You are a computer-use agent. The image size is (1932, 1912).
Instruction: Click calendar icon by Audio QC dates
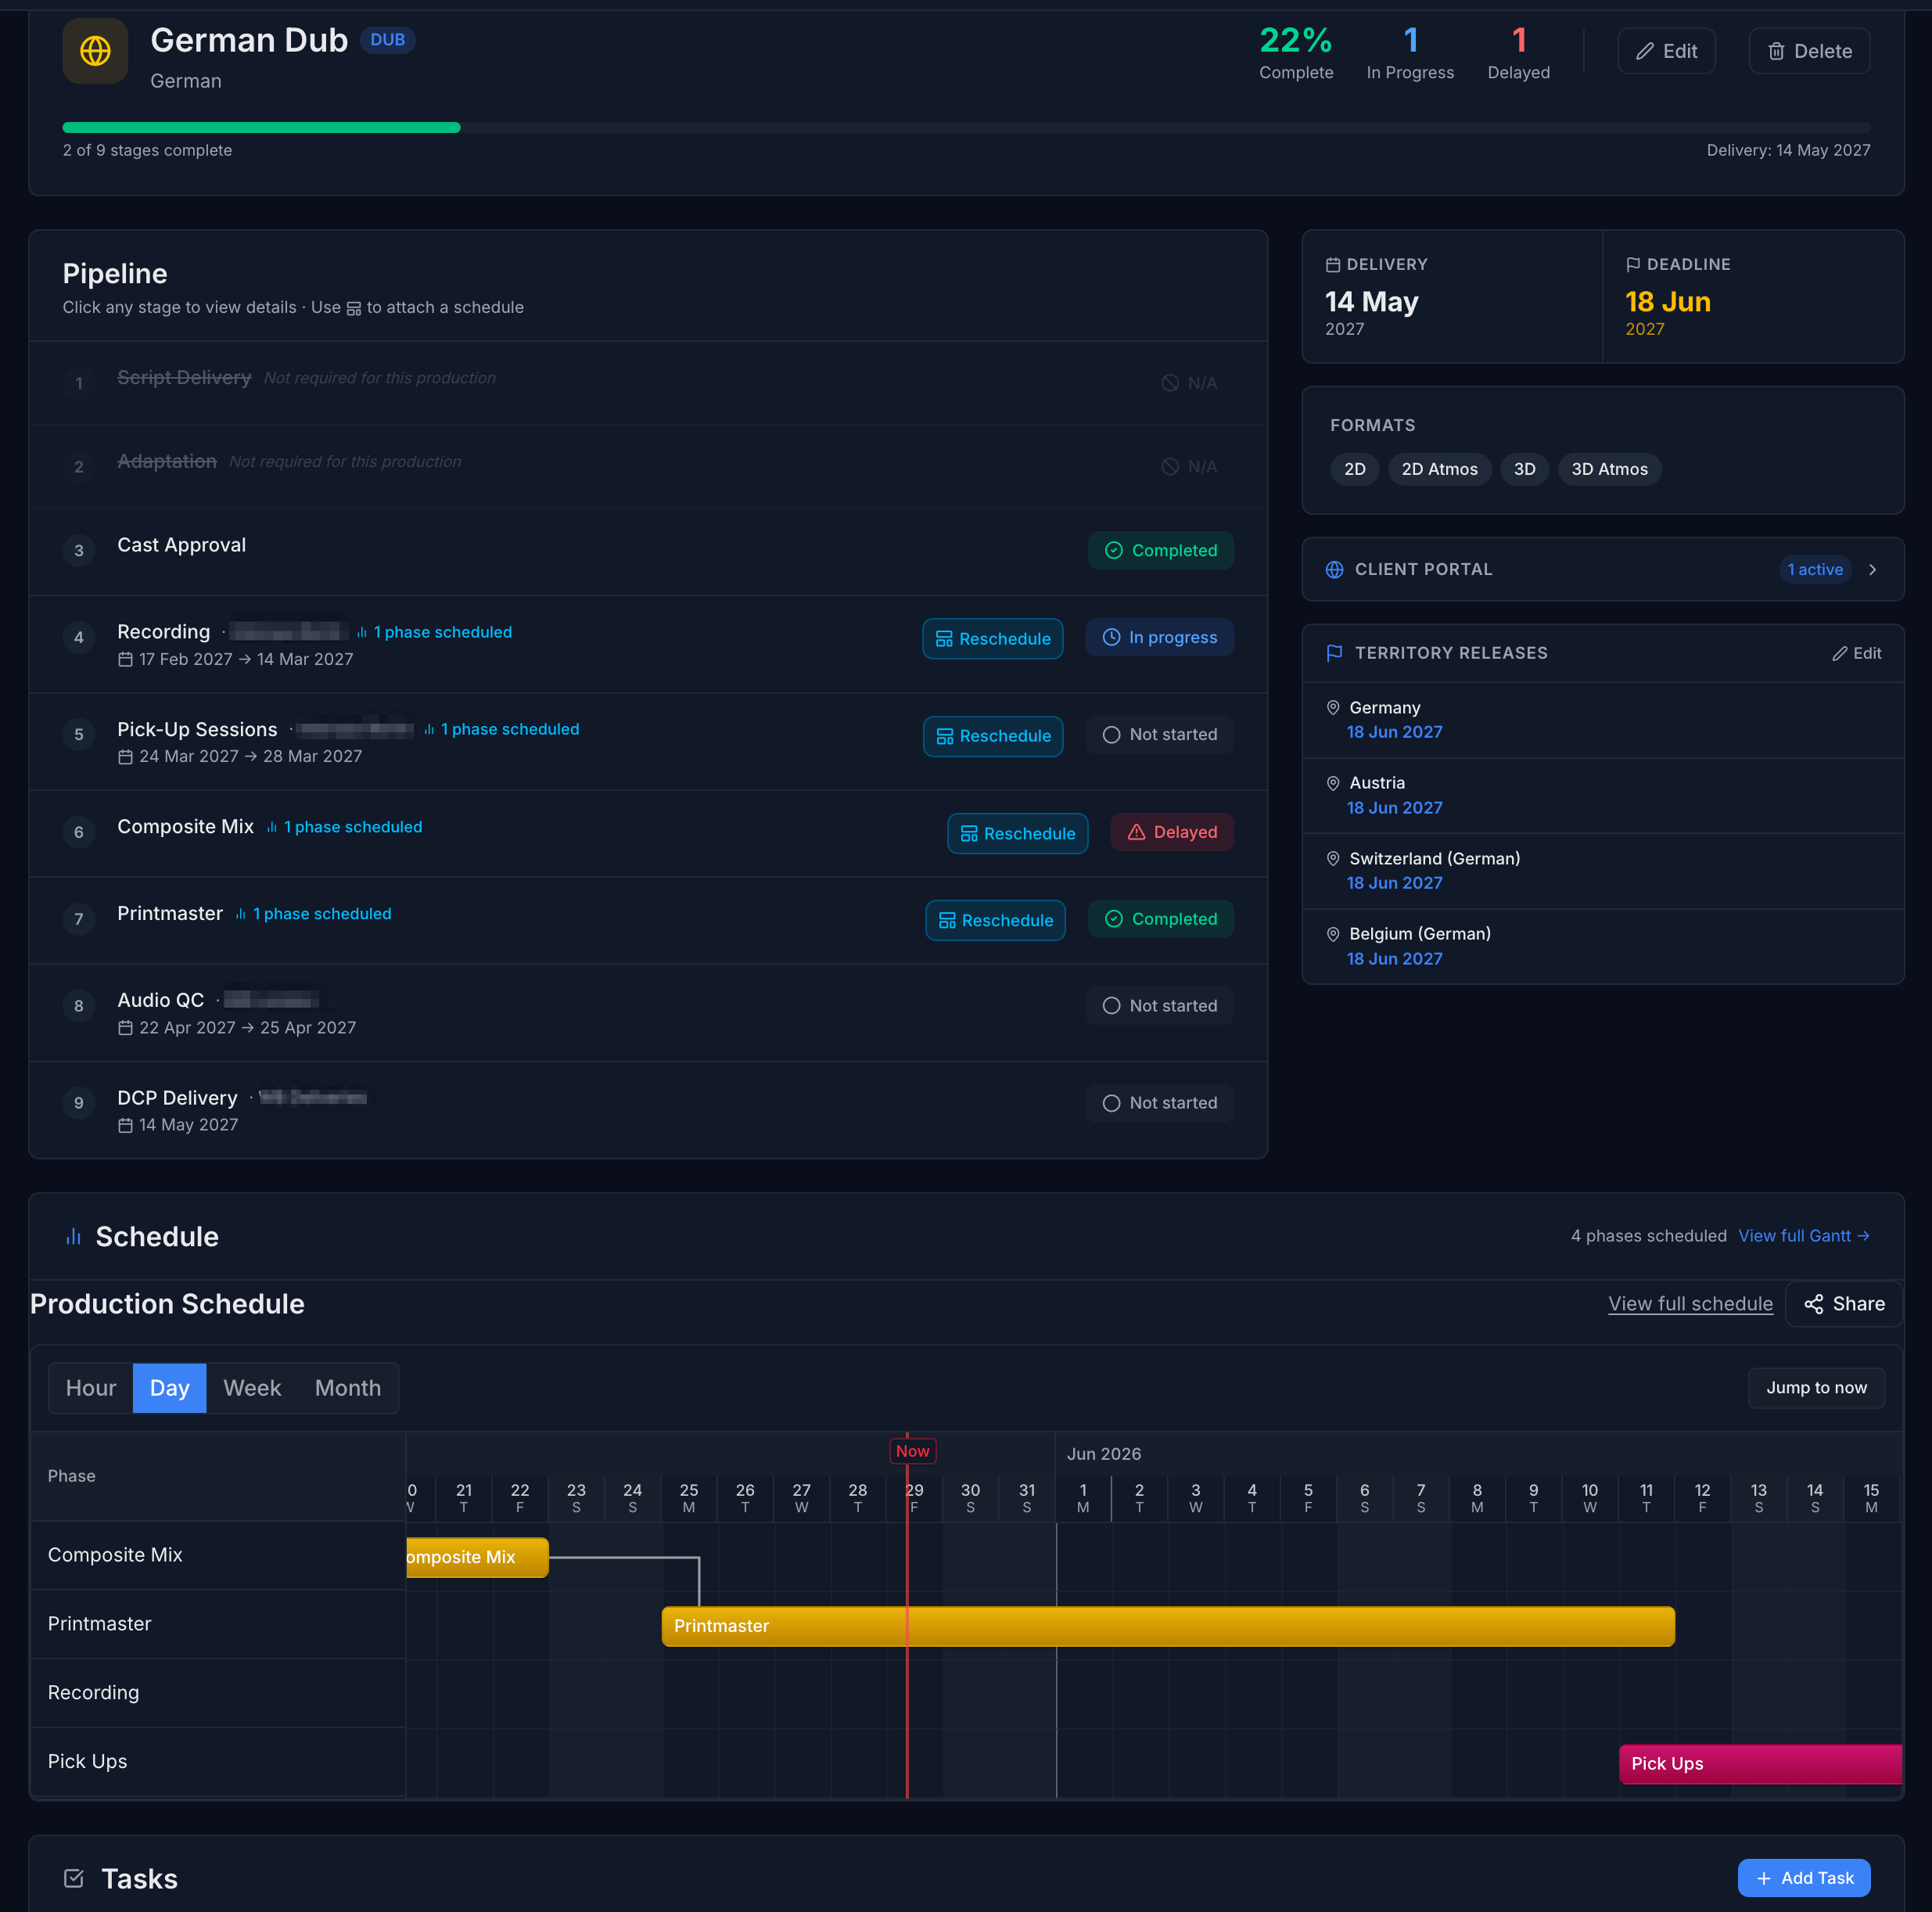click(125, 1028)
